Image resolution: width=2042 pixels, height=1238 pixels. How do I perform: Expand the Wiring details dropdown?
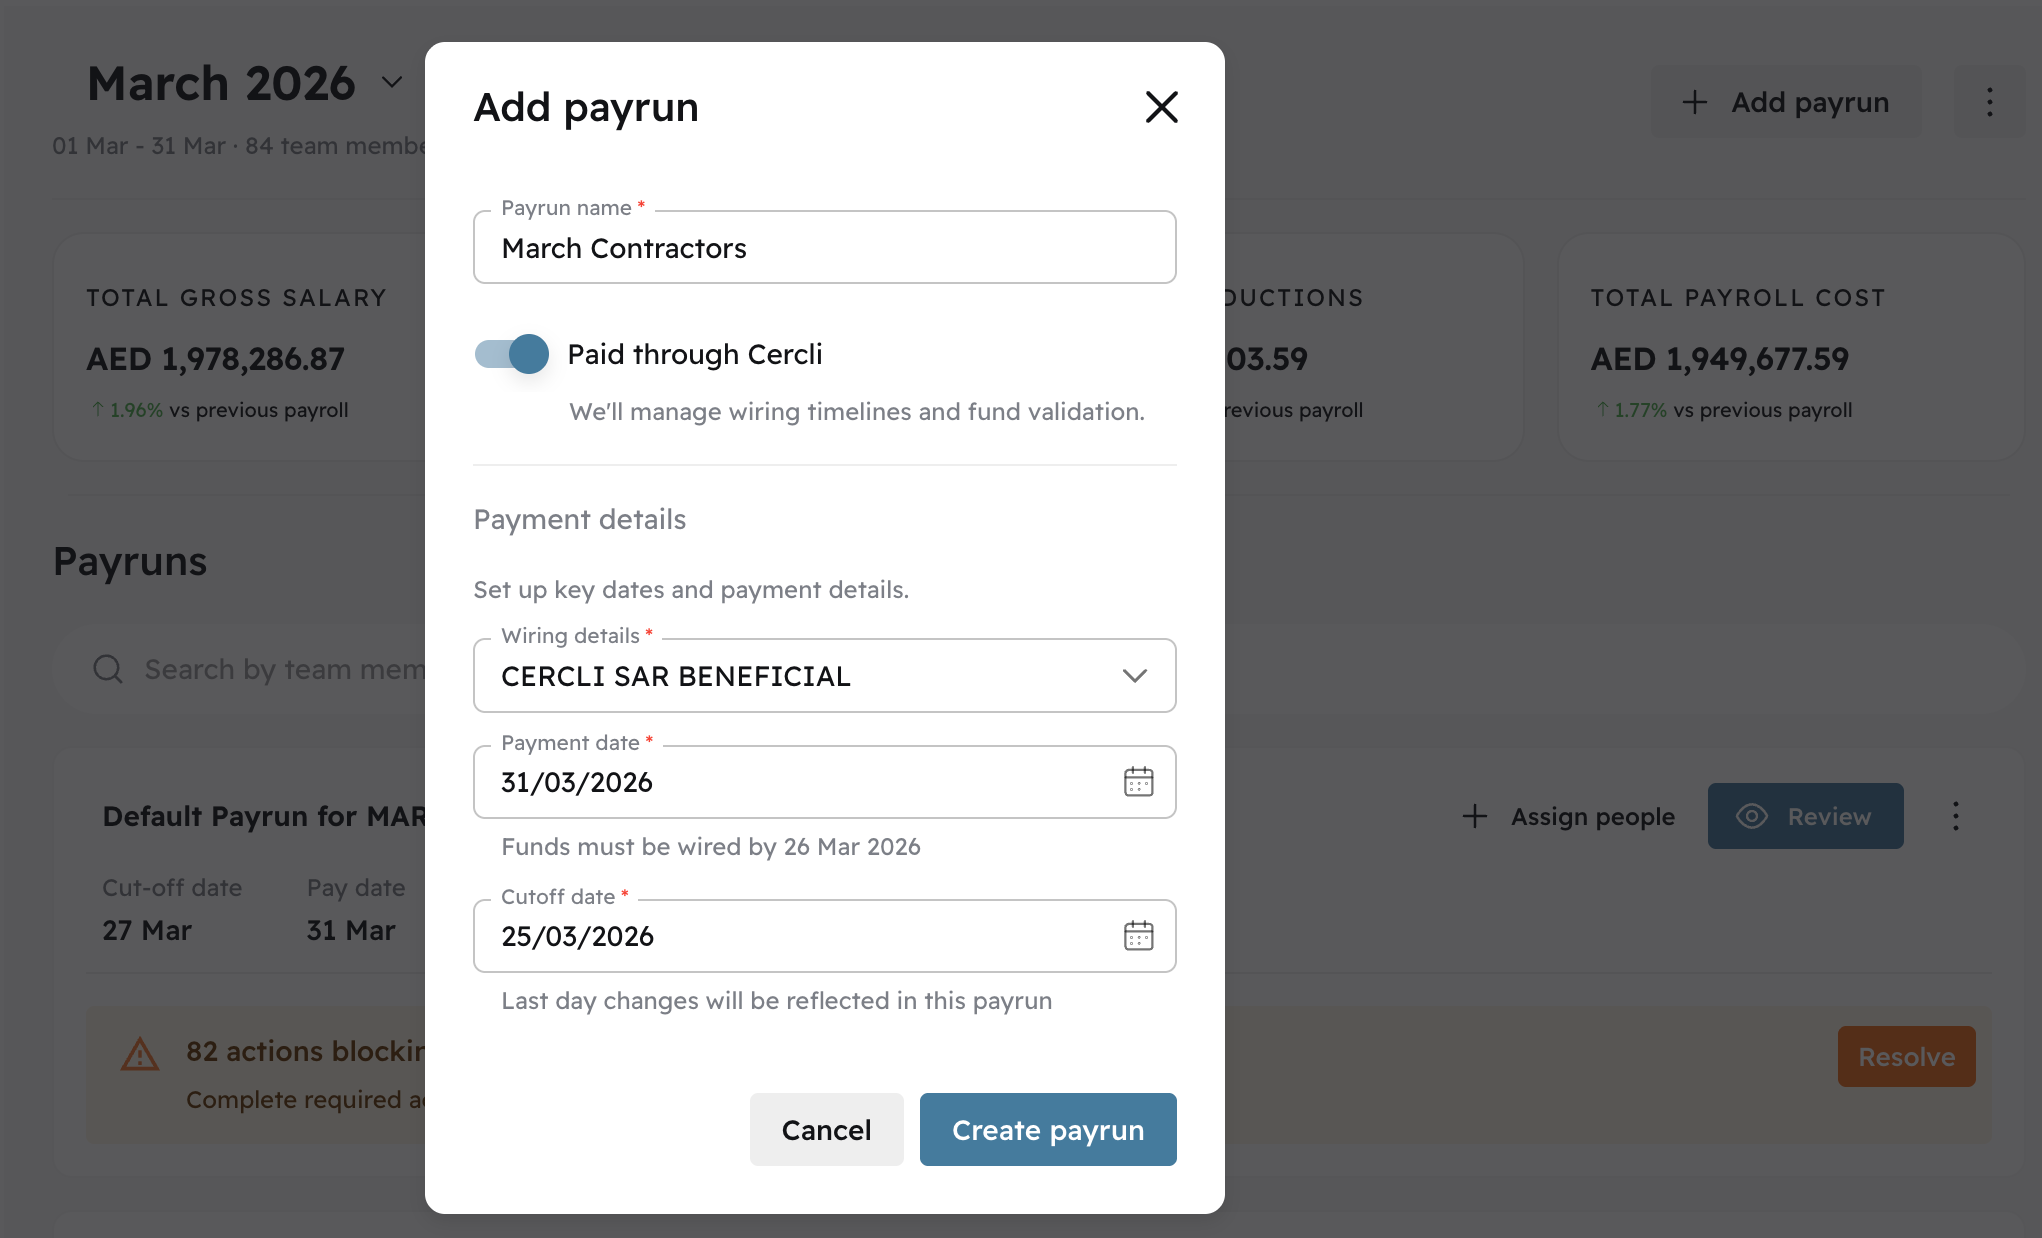point(825,676)
